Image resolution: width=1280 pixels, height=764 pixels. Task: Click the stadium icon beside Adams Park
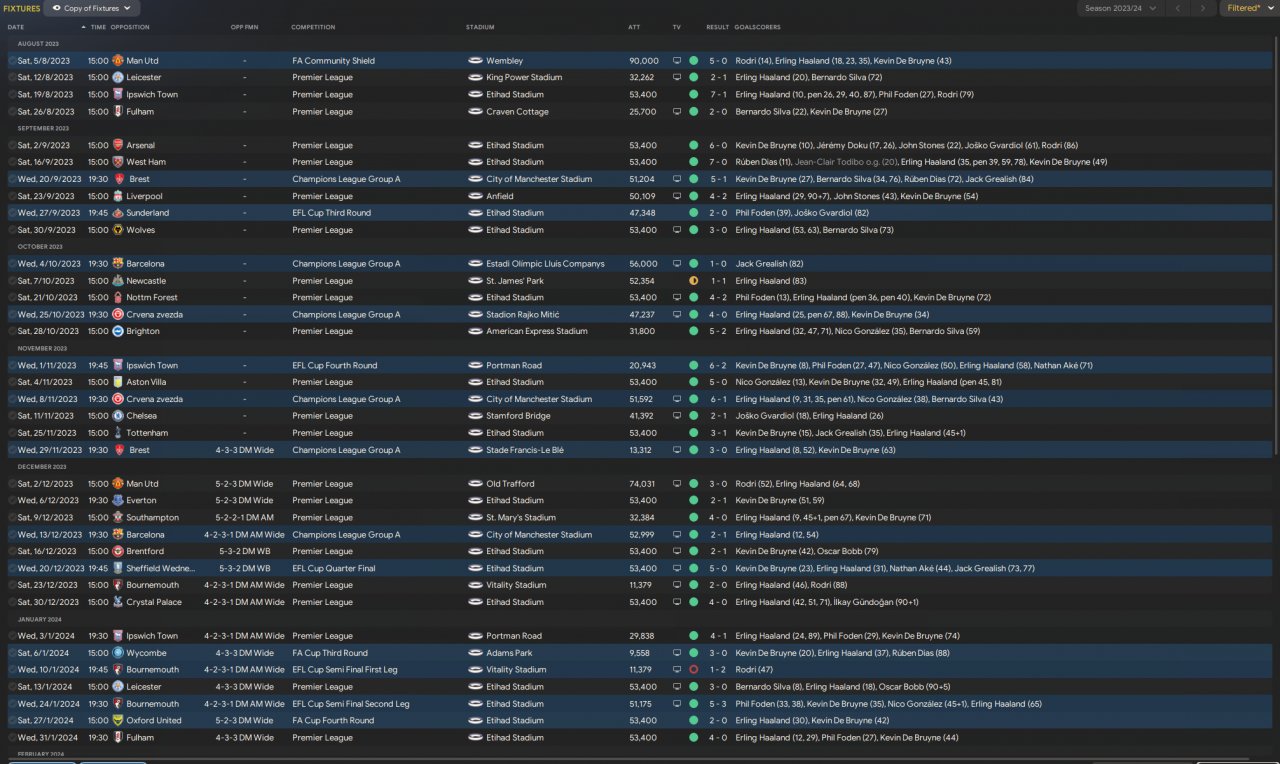click(475, 653)
